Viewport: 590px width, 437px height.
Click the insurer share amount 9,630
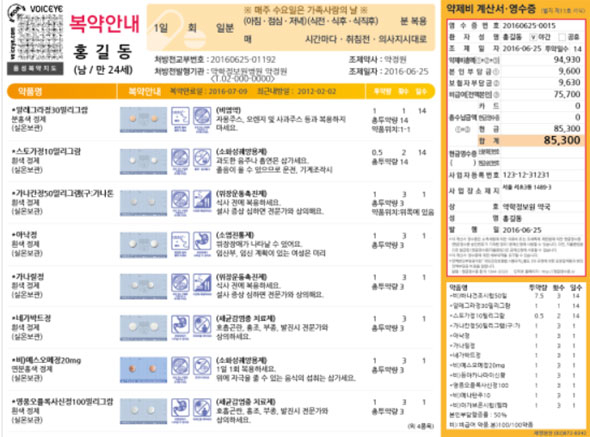(569, 82)
